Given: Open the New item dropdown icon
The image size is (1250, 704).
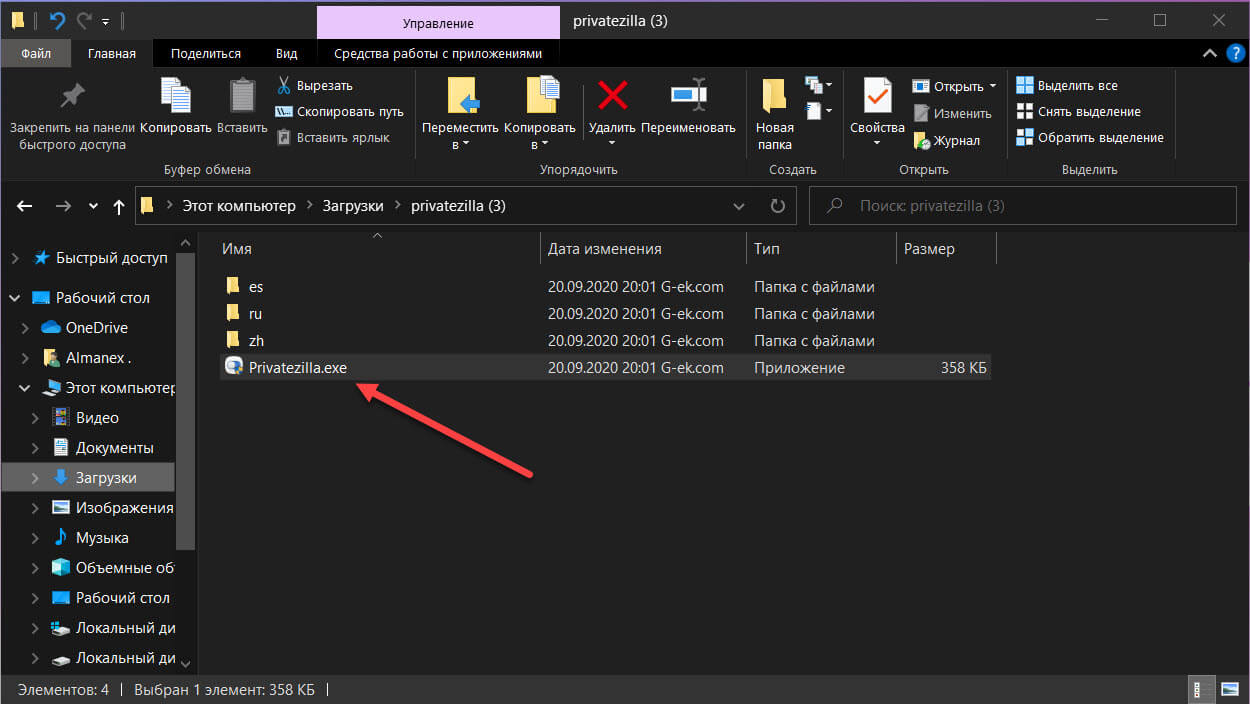Looking at the screenshot, I should (x=818, y=85).
